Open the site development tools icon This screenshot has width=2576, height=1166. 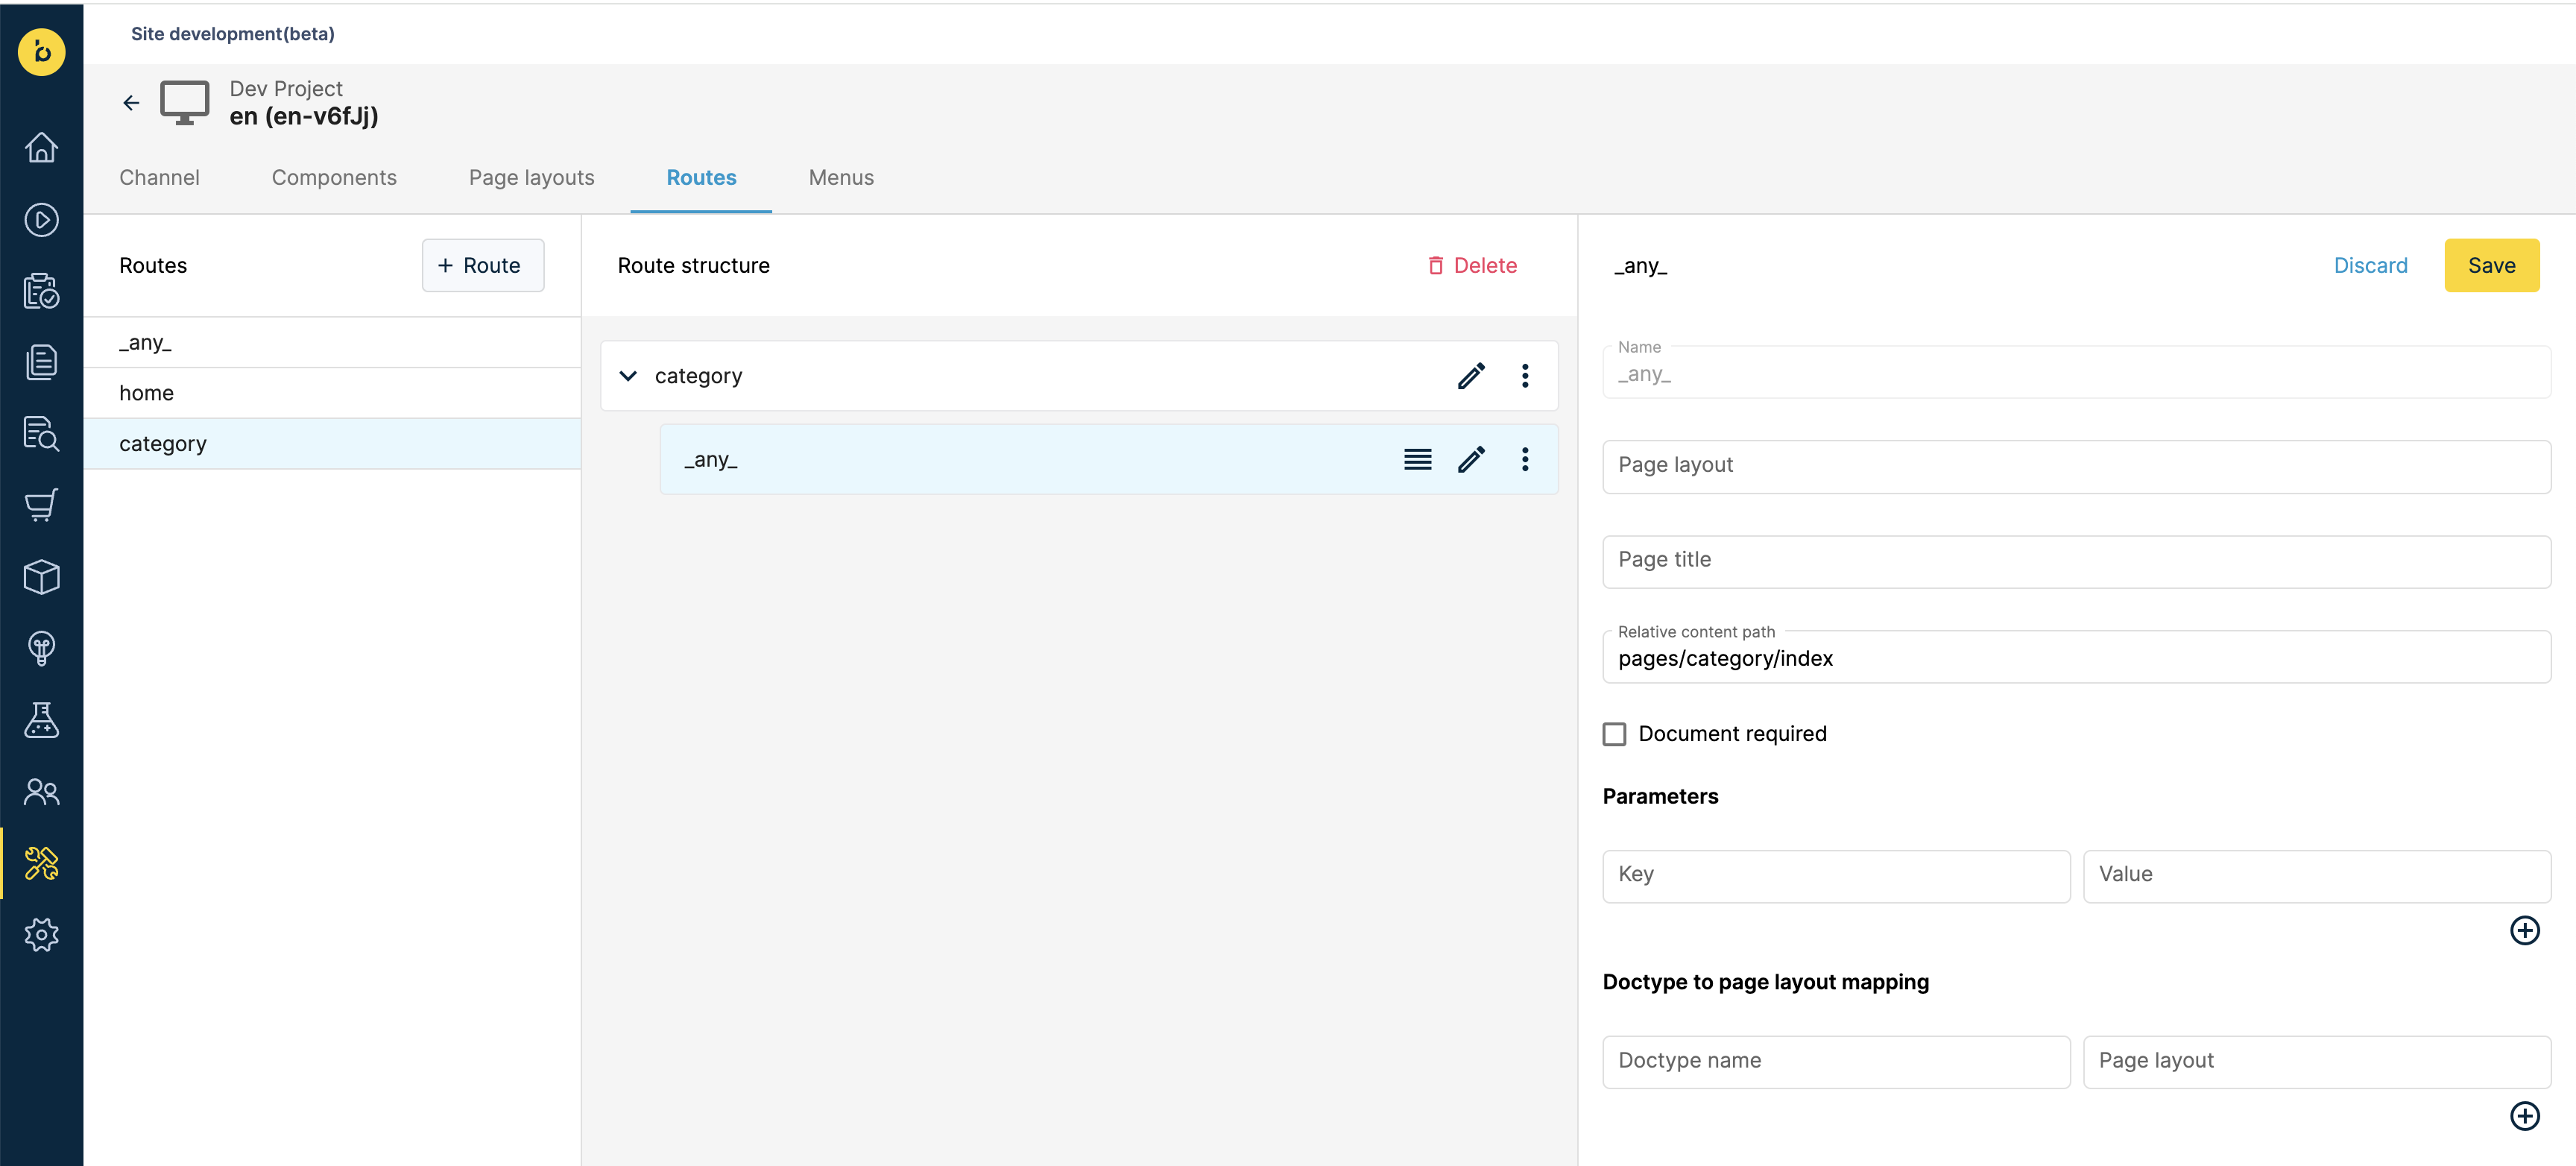tap(41, 863)
